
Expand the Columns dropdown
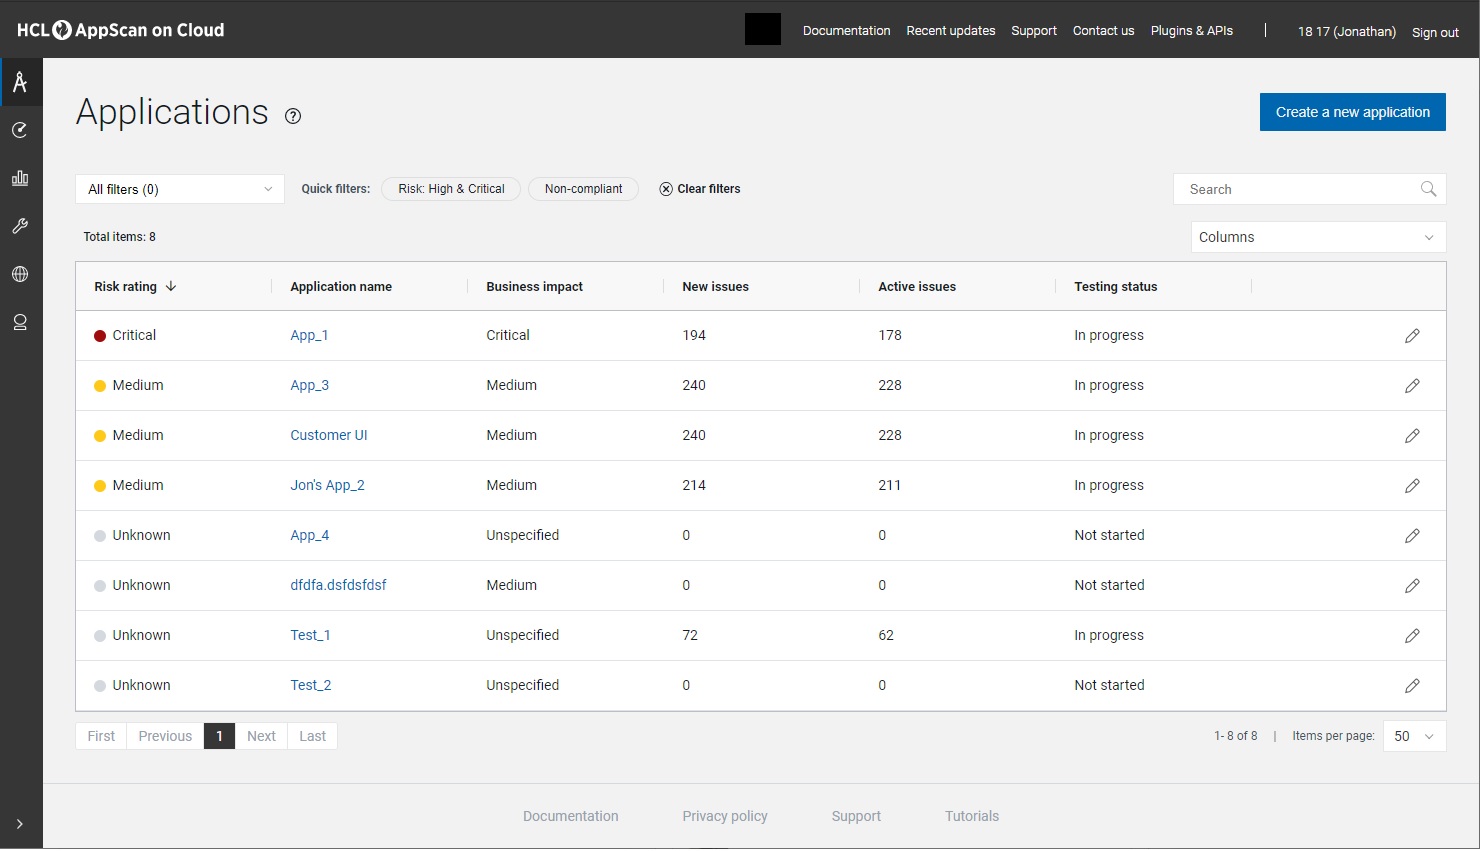click(1317, 238)
